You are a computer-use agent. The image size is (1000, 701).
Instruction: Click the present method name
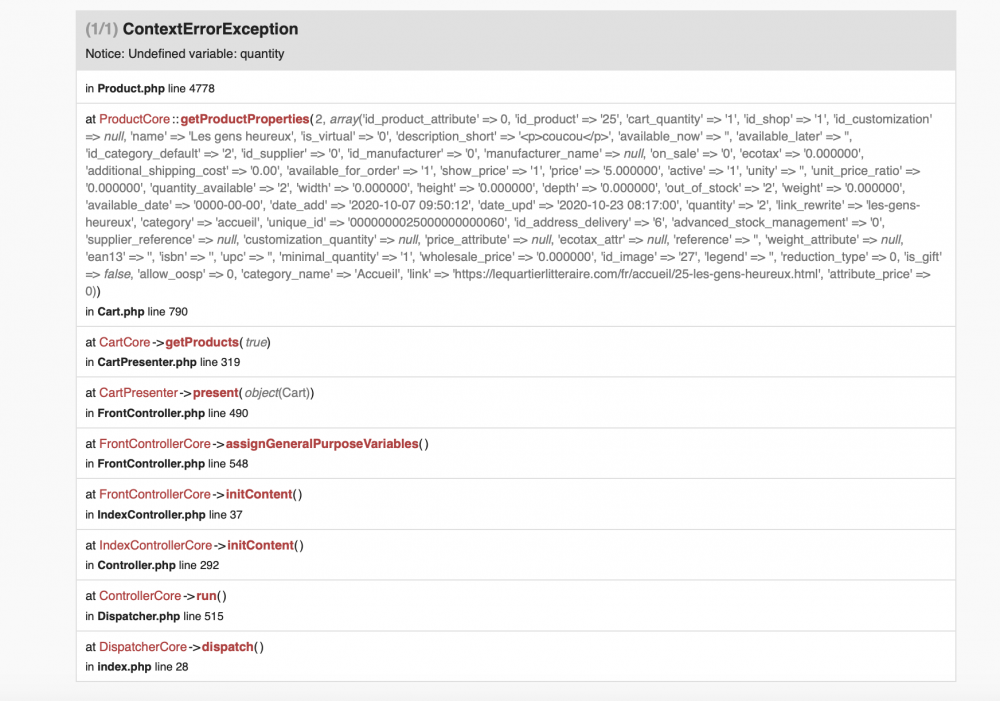coord(216,393)
